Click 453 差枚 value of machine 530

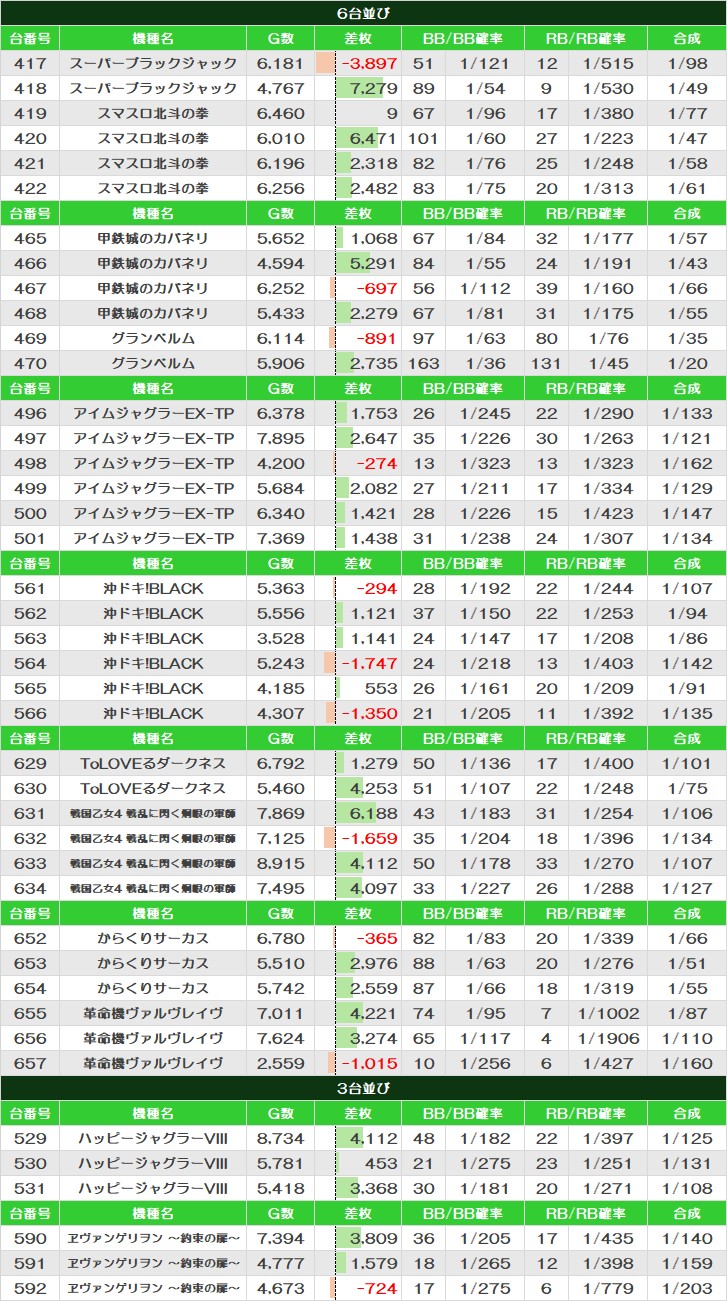coord(382,1163)
